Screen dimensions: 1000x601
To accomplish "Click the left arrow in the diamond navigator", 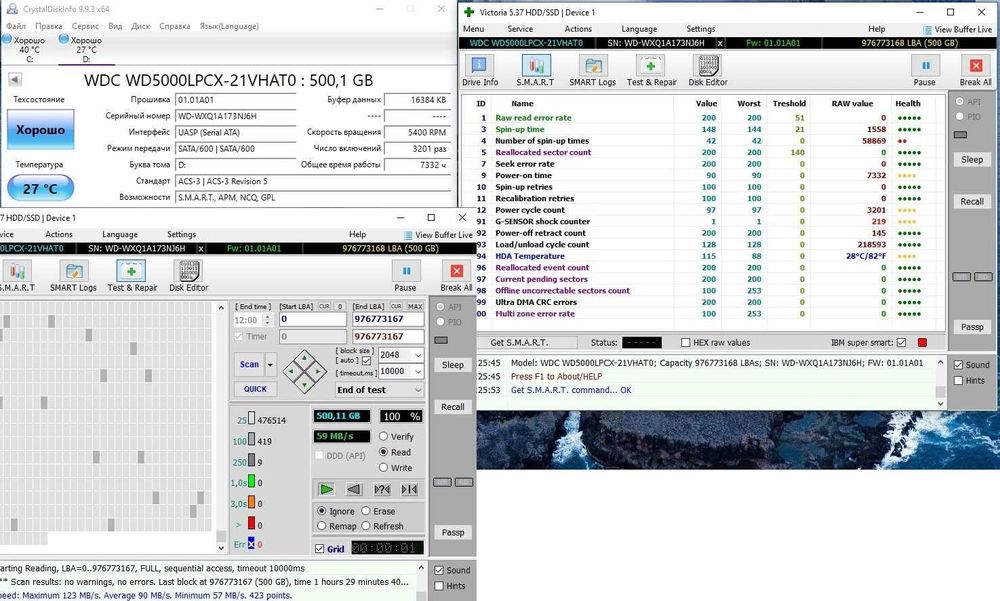I will [292, 371].
